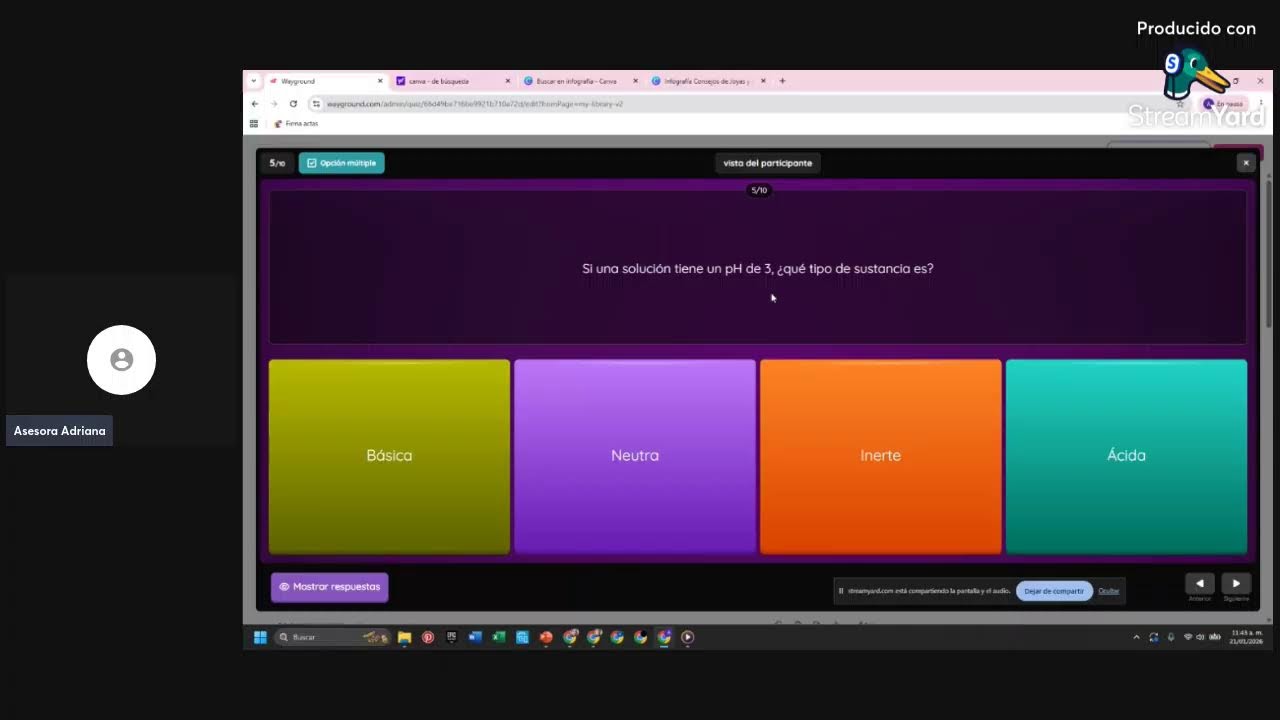Click the browser back arrow
Viewport: 1280px width, 720px height.
click(255, 104)
